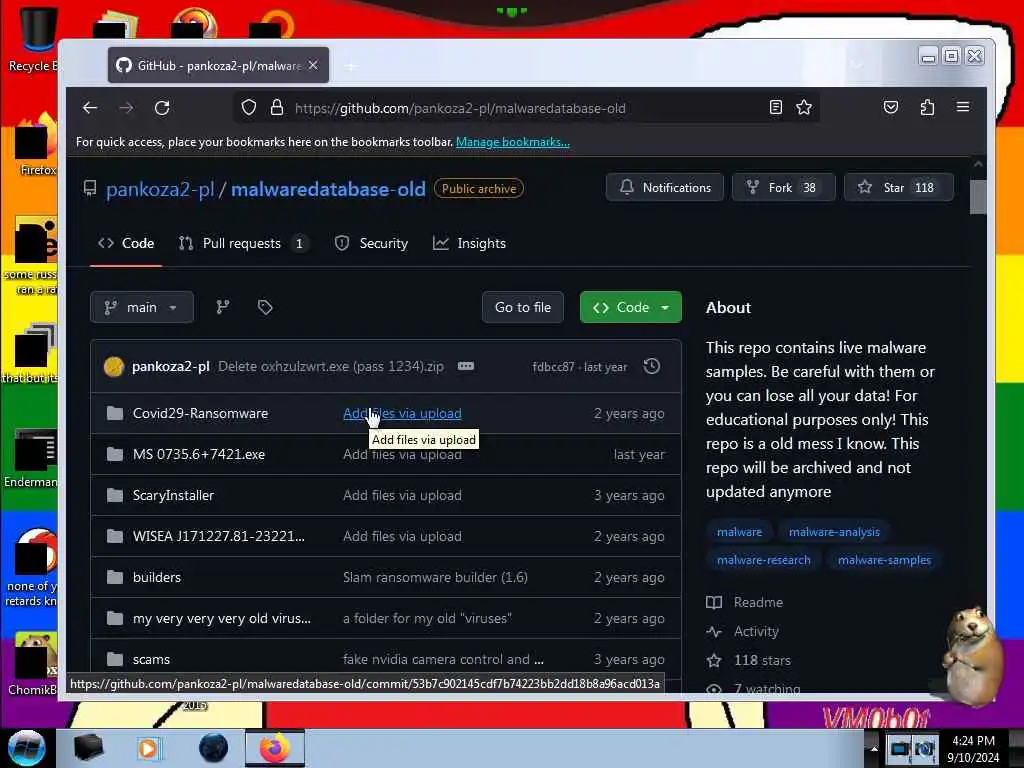Click the Manage bookmarks link
Screen dimensions: 1024x768
click(x=513, y=142)
